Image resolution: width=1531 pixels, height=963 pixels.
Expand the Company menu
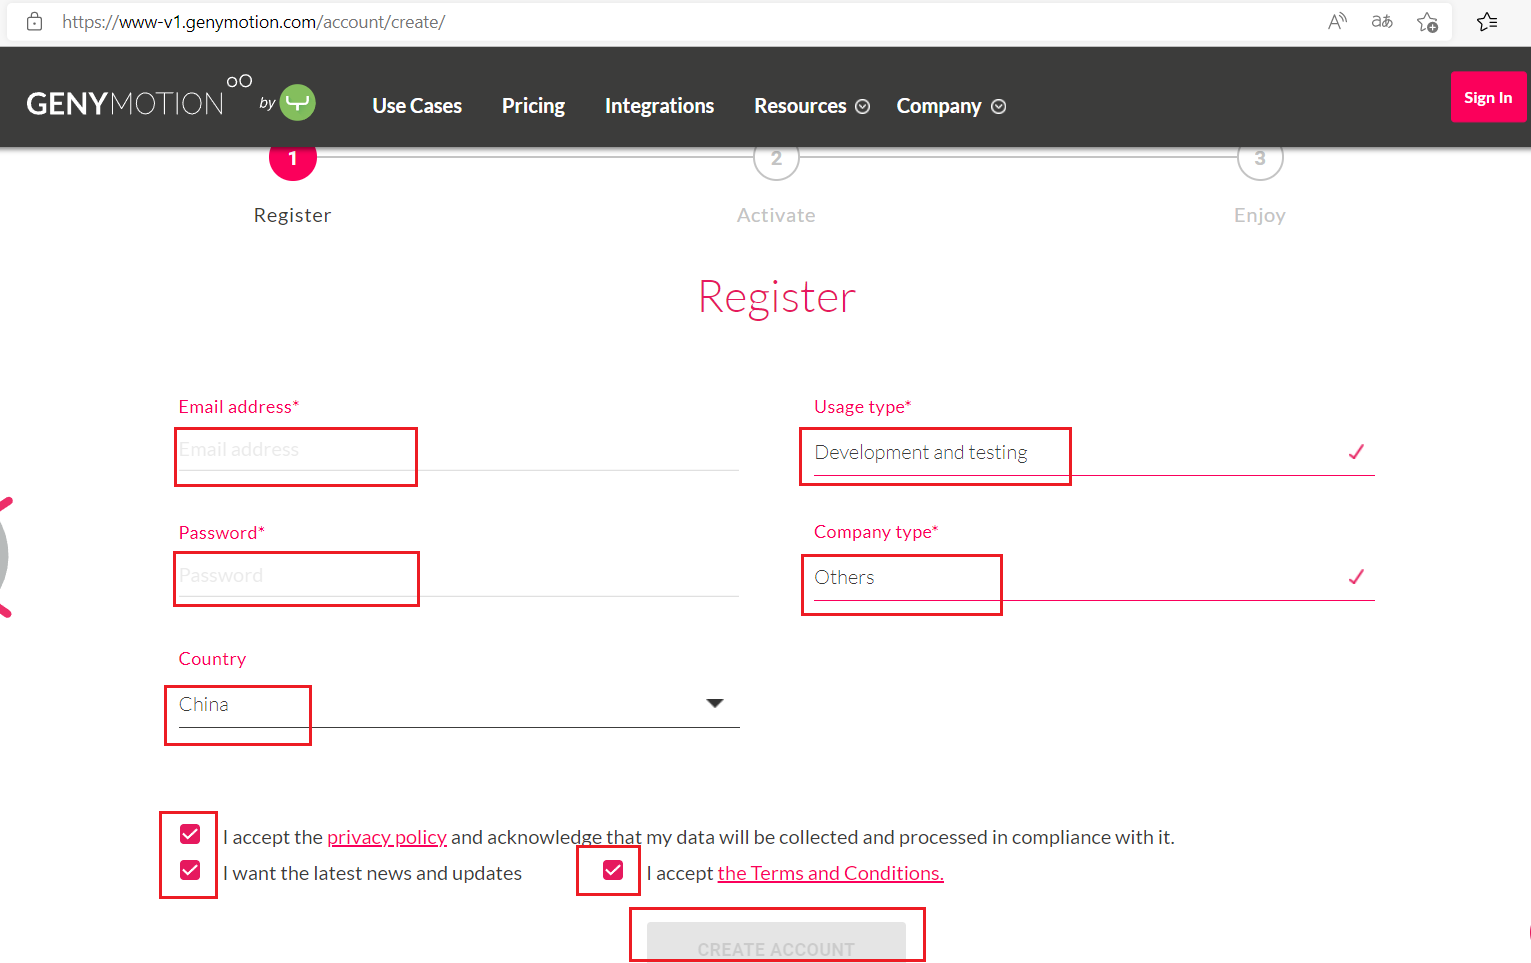pos(951,106)
